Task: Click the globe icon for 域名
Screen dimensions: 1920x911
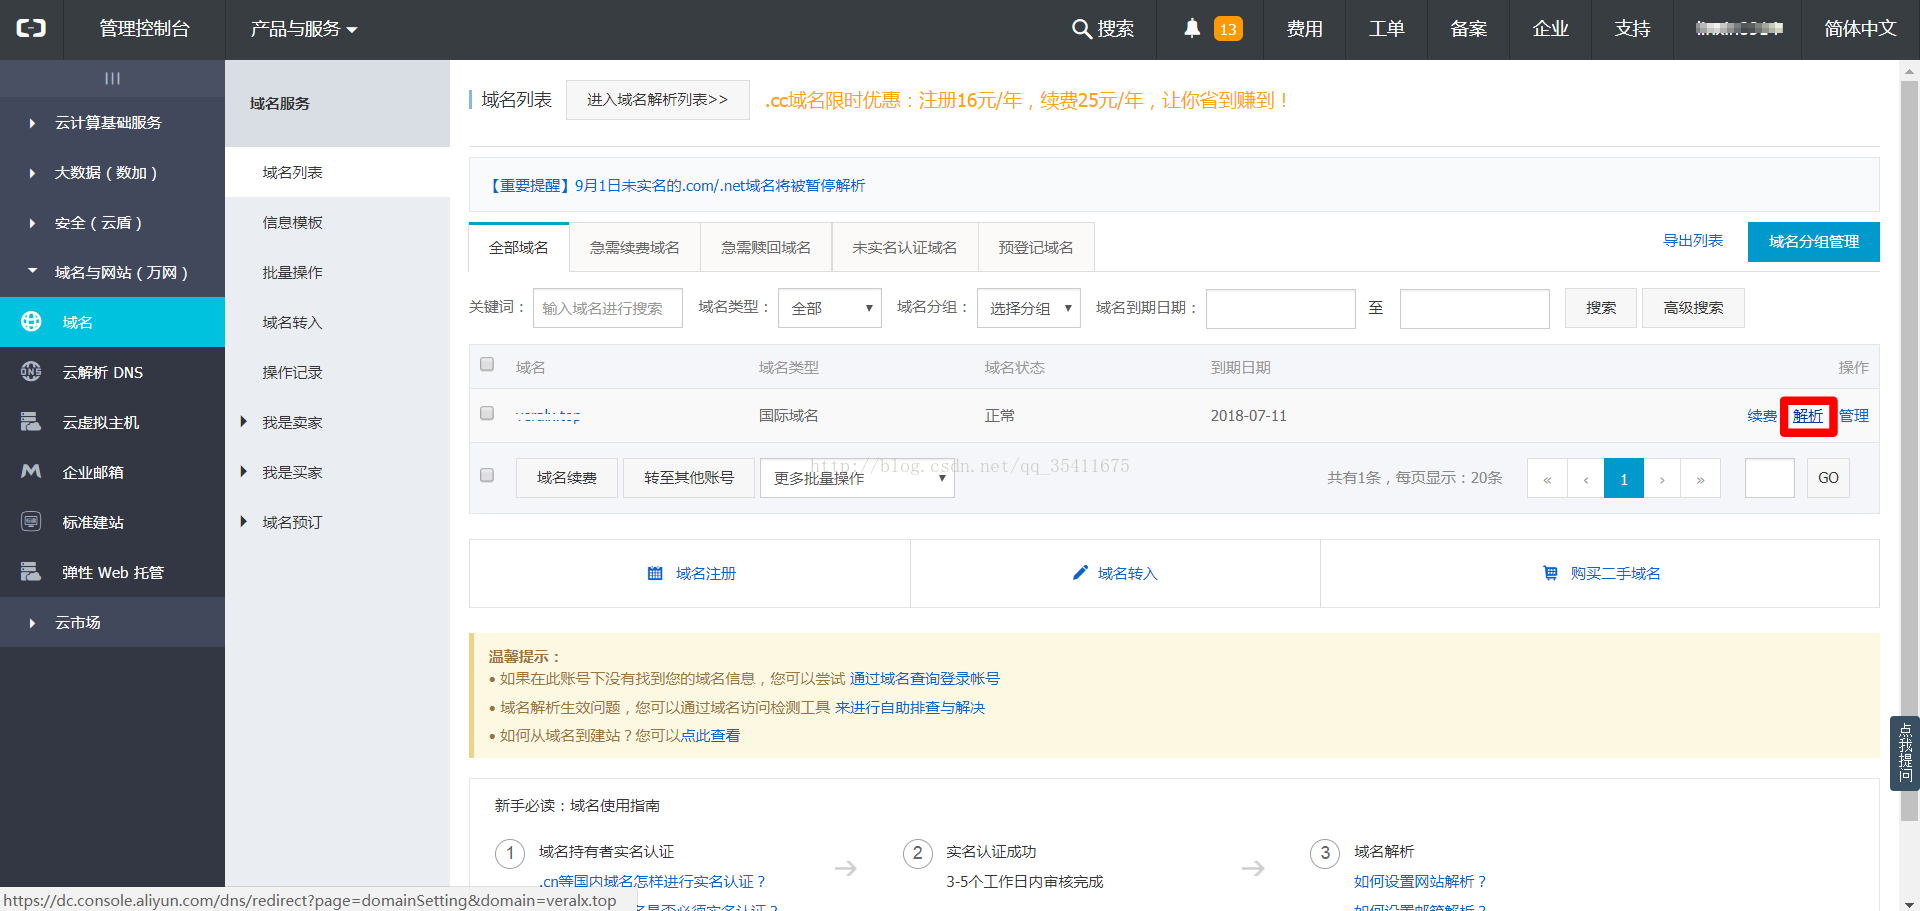Action: tap(31, 321)
